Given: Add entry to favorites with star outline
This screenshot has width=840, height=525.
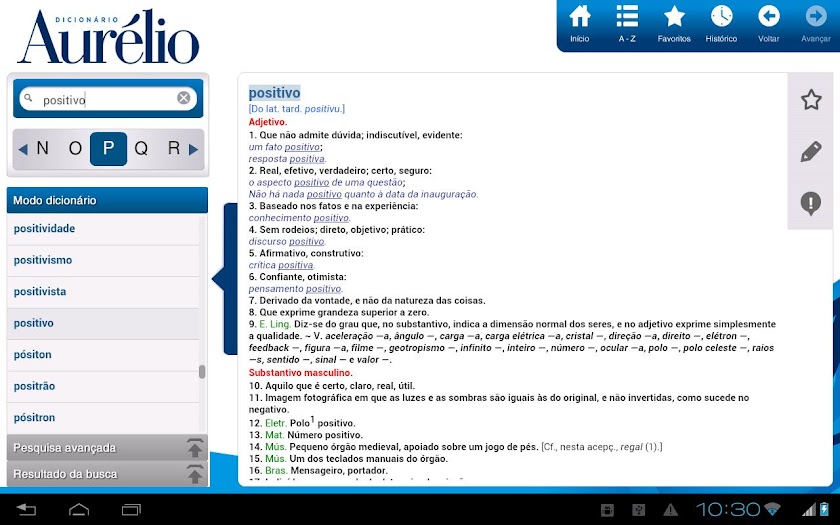Looking at the screenshot, I should click(811, 100).
